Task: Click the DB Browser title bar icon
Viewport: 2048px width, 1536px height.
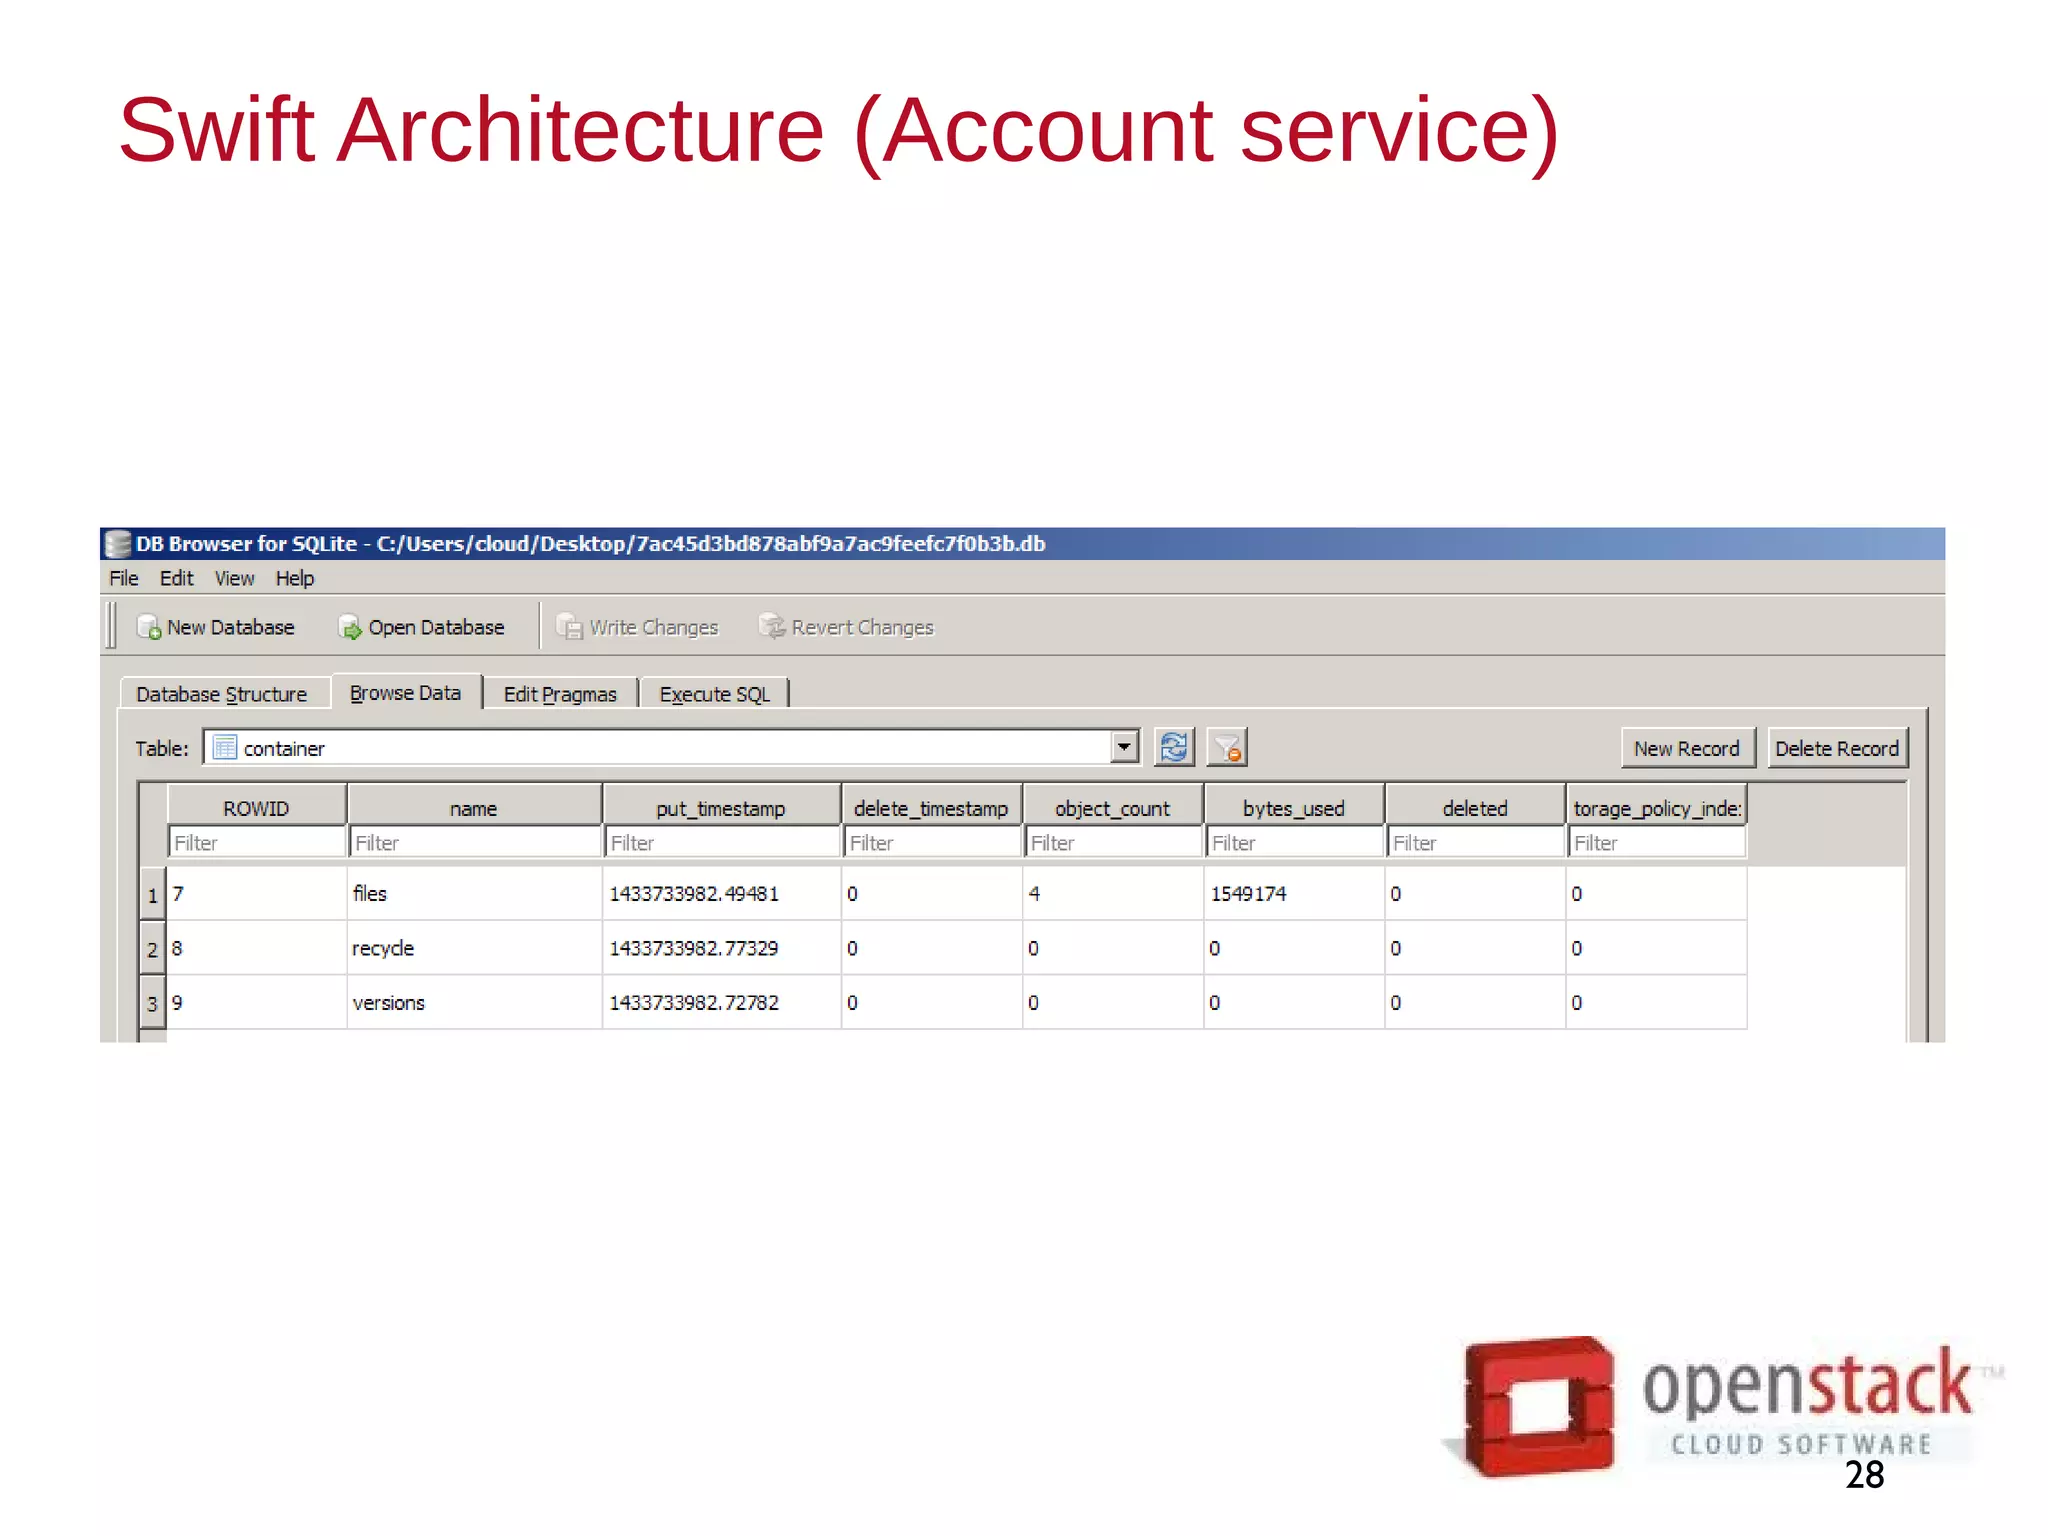Action: click(118, 544)
